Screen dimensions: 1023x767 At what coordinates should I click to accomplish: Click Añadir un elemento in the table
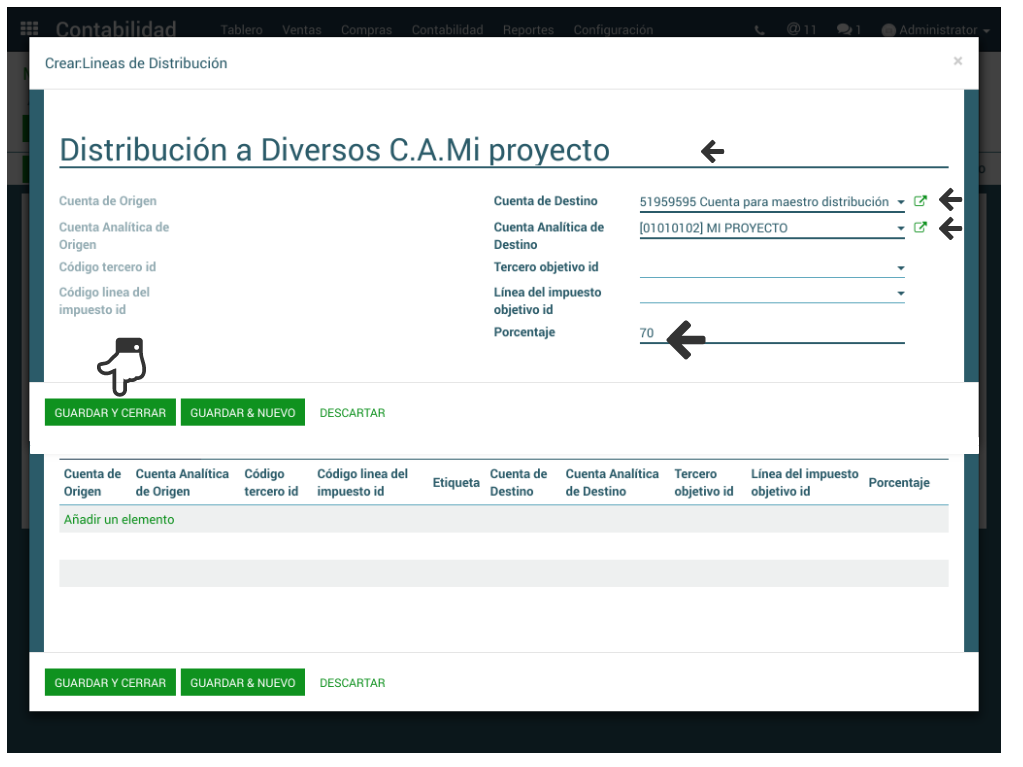[x=119, y=519]
